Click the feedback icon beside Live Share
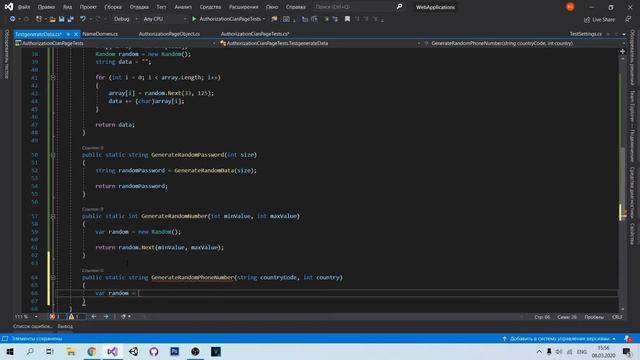This screenshot has height=360, width=640. [x=628, y=19]
